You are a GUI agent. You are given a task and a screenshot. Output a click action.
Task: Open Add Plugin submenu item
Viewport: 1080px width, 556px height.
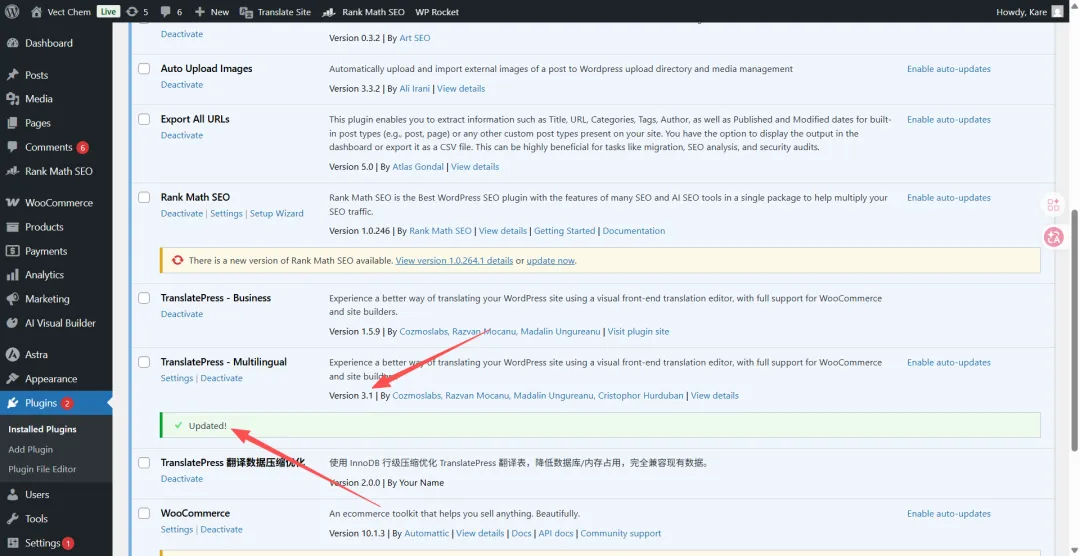[30, 449]
